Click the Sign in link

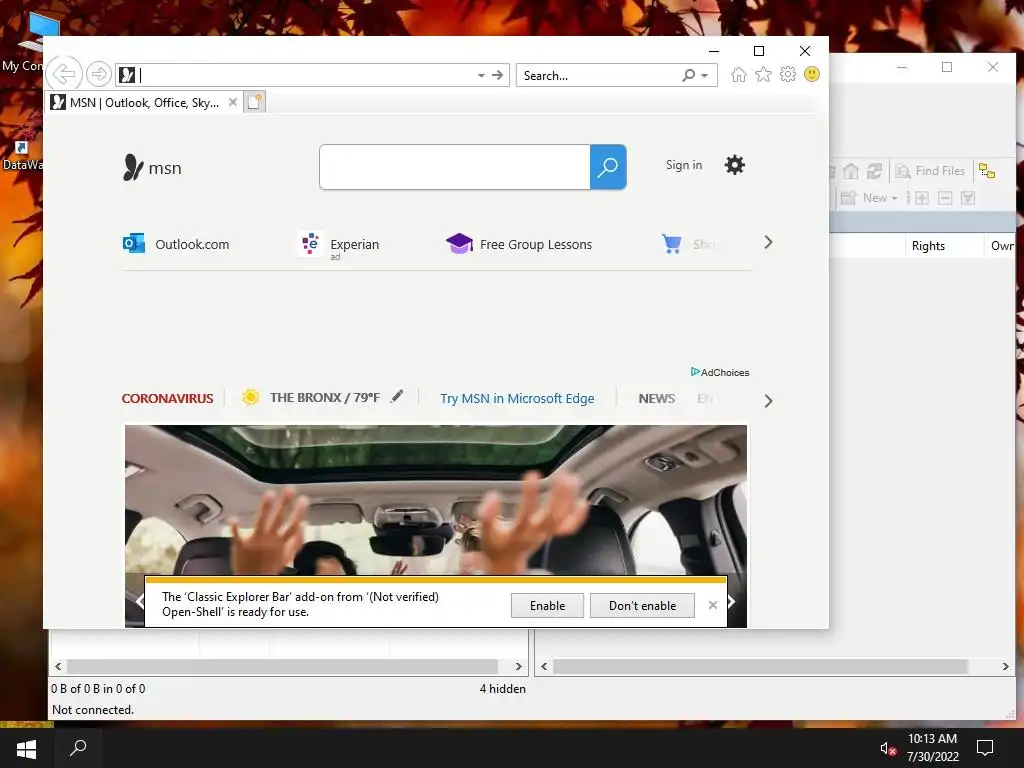684,165
